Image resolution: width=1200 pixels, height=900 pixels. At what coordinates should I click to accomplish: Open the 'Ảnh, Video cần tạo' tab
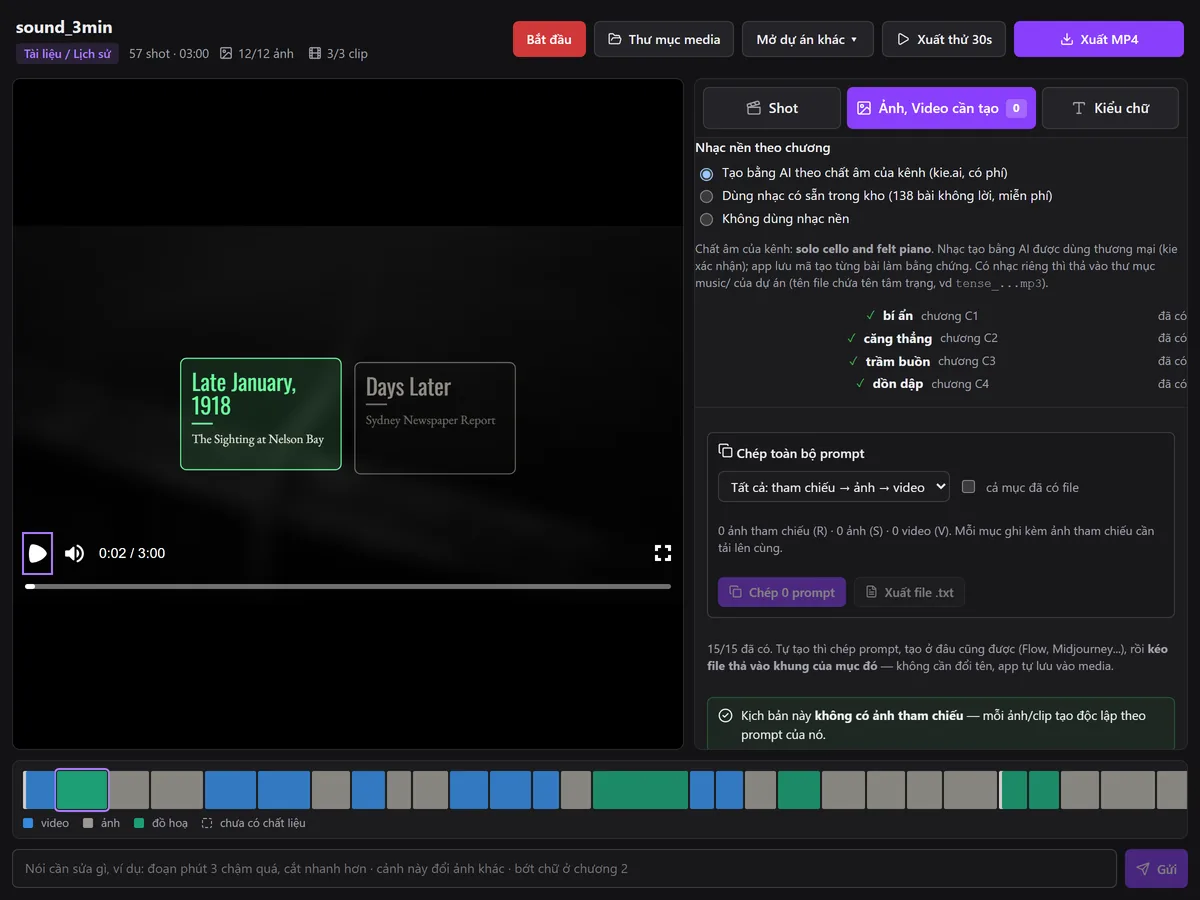click(941, 108)
